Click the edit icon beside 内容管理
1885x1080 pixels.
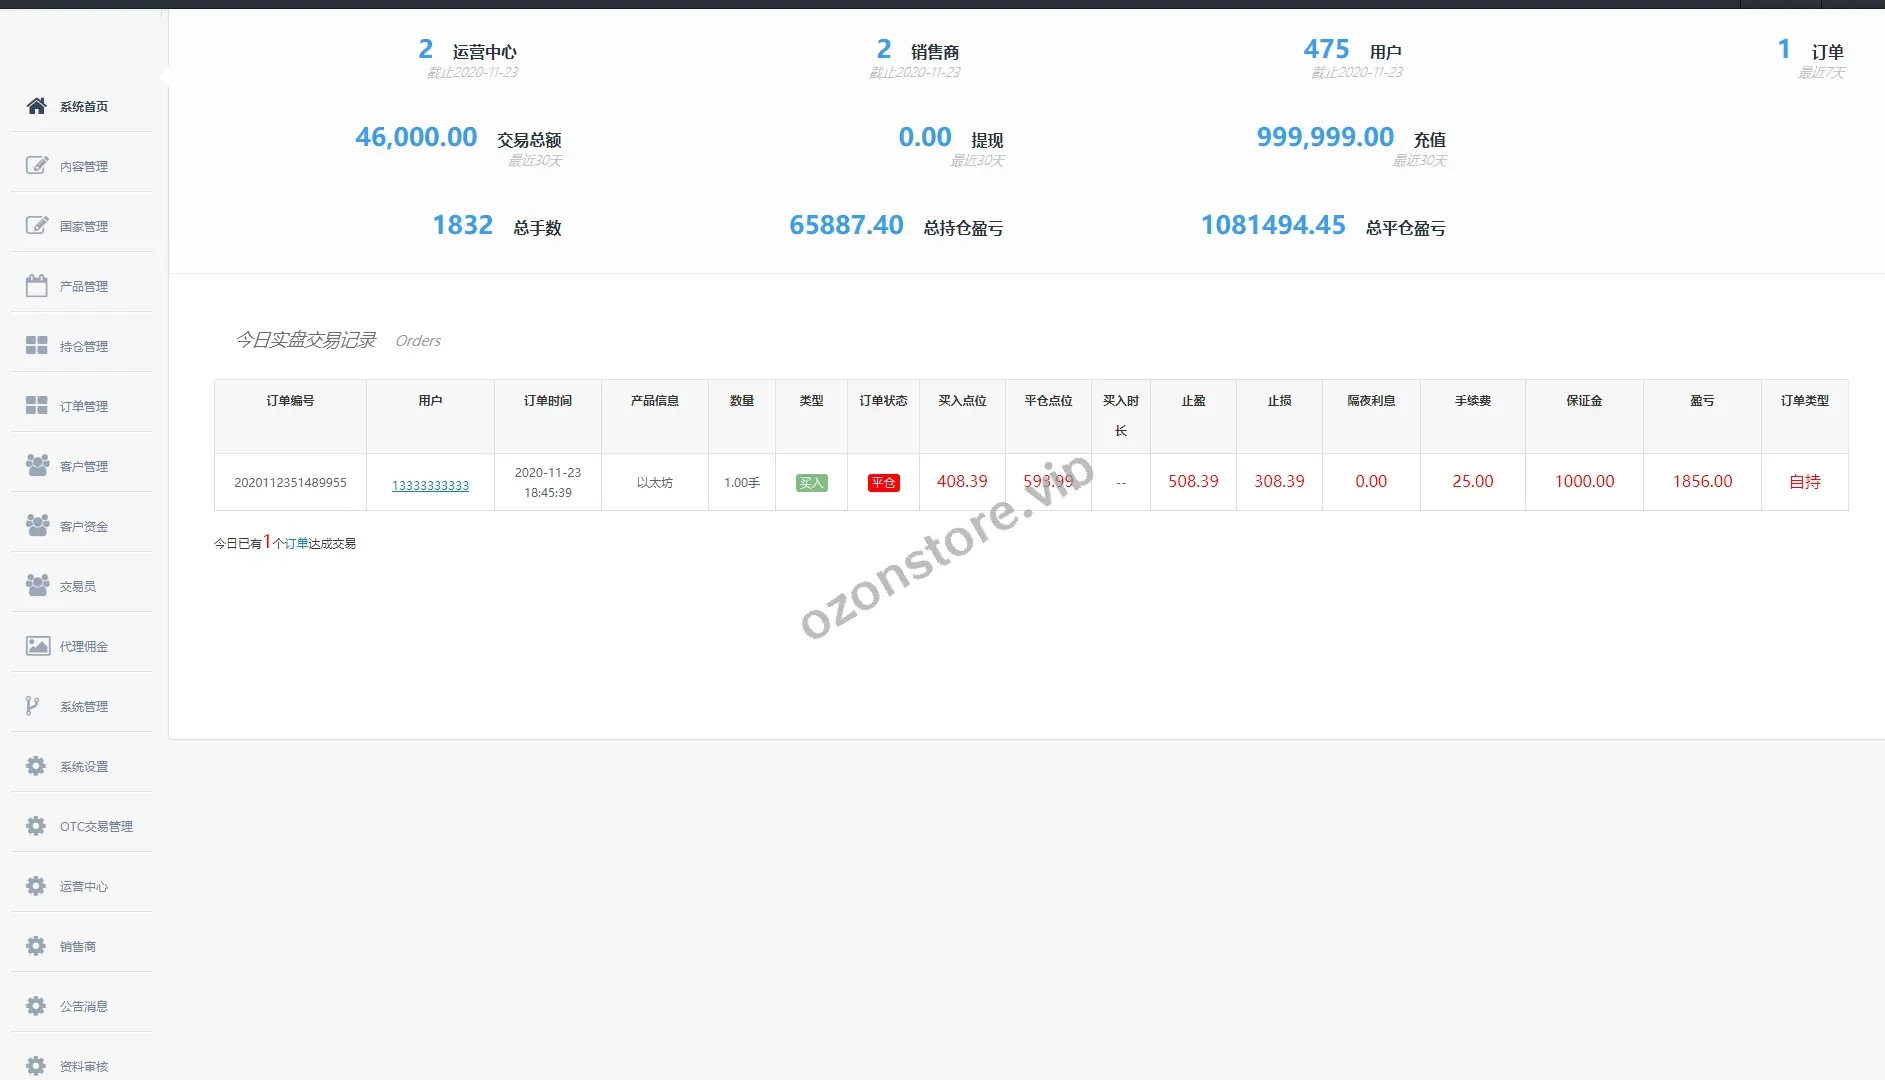click(37, 166)
